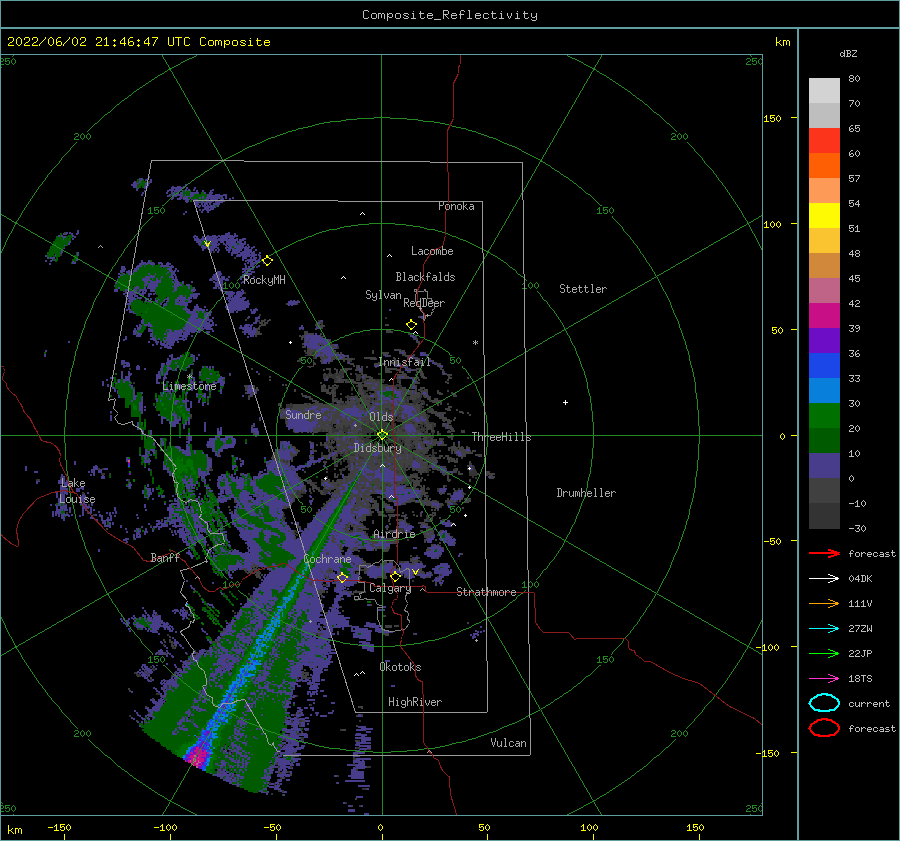Choose the magenta 18TS arrow legend icon
Screen dimensions: 900x841
click(x=824, y=679)
